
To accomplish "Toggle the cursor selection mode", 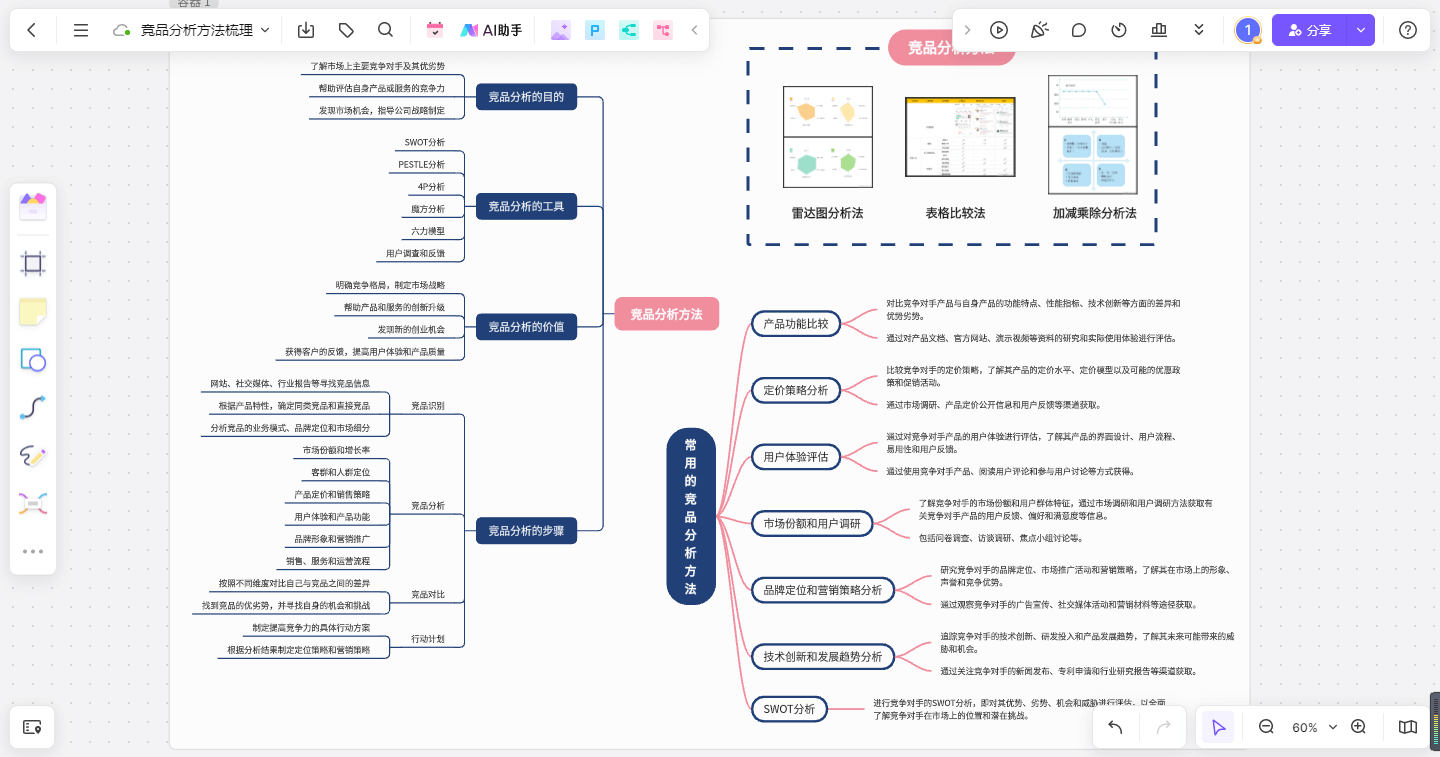I will [1218, 727].
